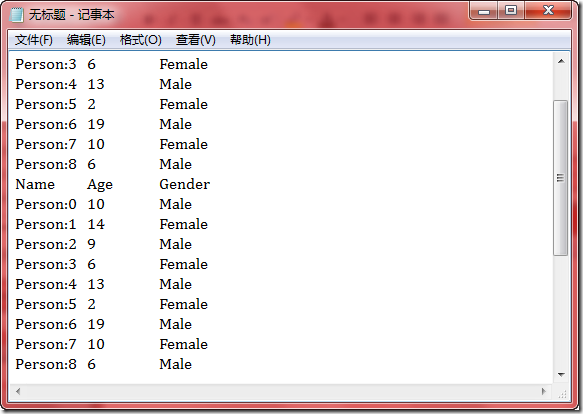This screenshot has height=414, width=583.
Task: Open the 编辑(E) menu
Action: 86,39
